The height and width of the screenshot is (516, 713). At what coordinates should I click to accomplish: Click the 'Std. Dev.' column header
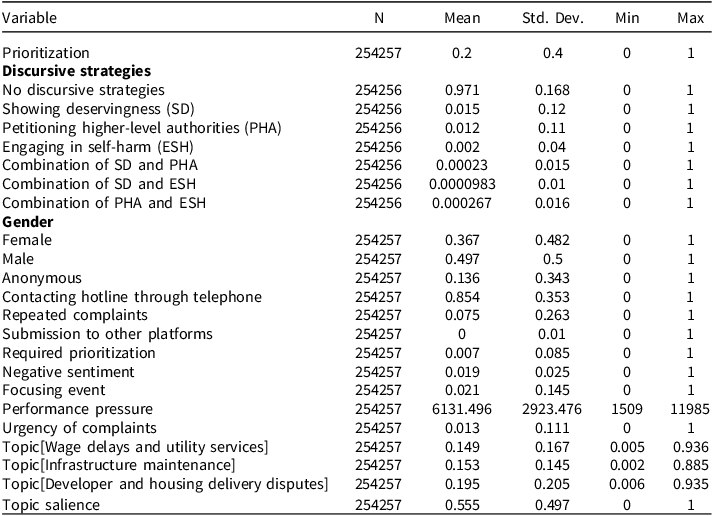pos(552,18)
